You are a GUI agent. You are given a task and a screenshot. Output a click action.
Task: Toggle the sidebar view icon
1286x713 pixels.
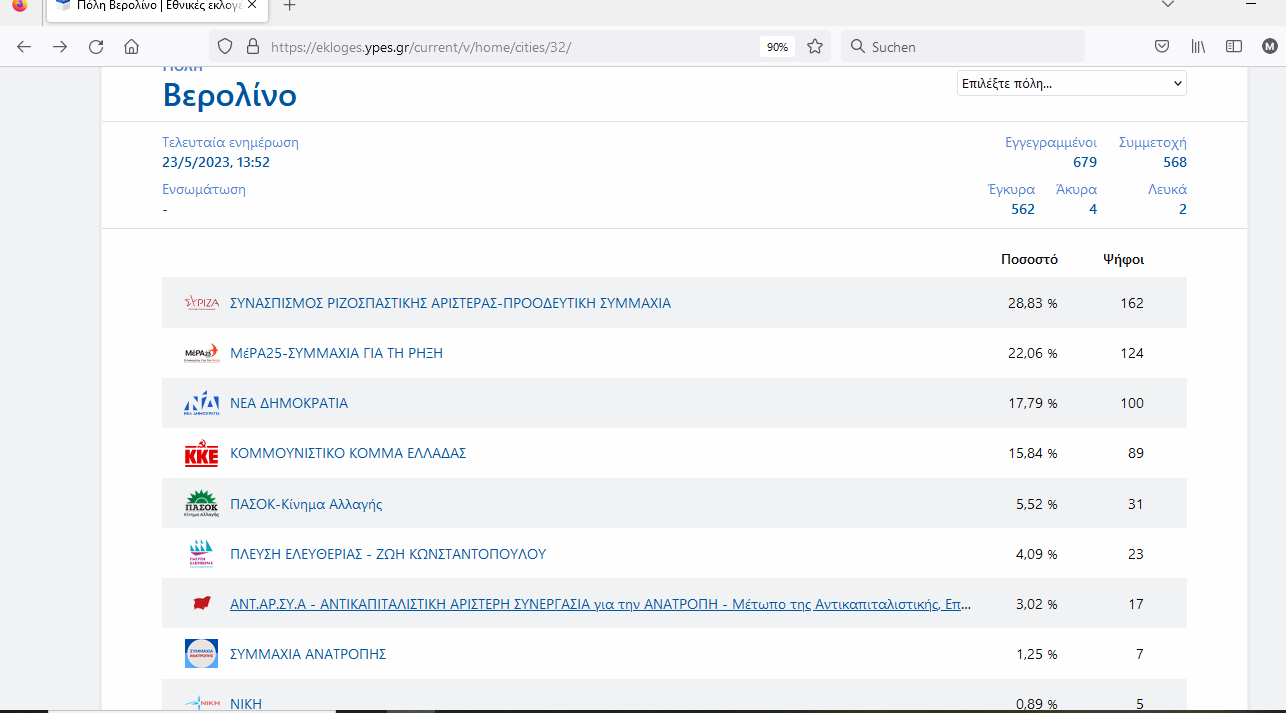(1234, 46)
